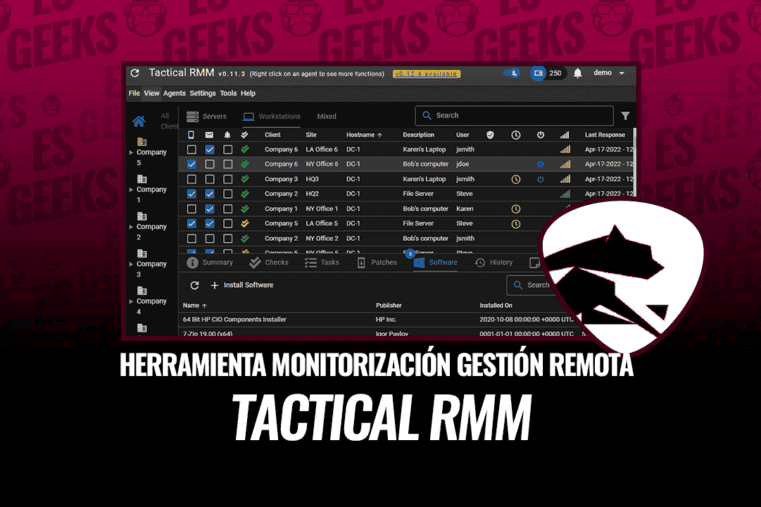Click the pending clock icon in NY Office 1 row
Image resolution: width=761 pixels, height=507 pixels.
coord(516,209)
